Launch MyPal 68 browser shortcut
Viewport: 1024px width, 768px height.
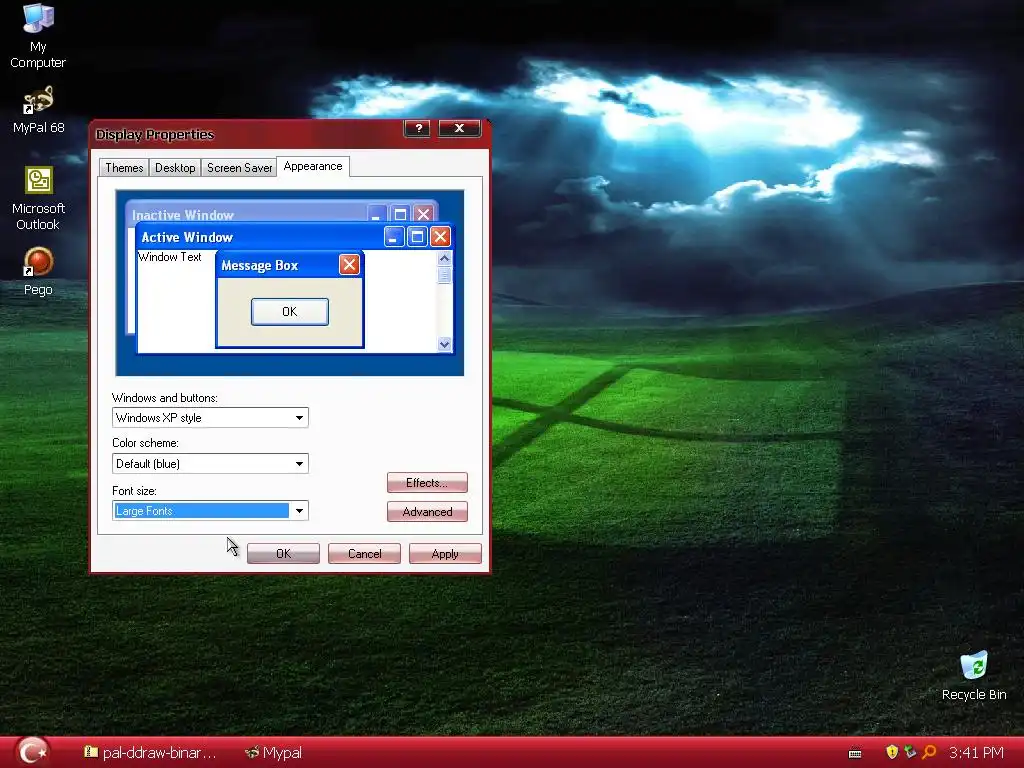click(x=38, y=110)
